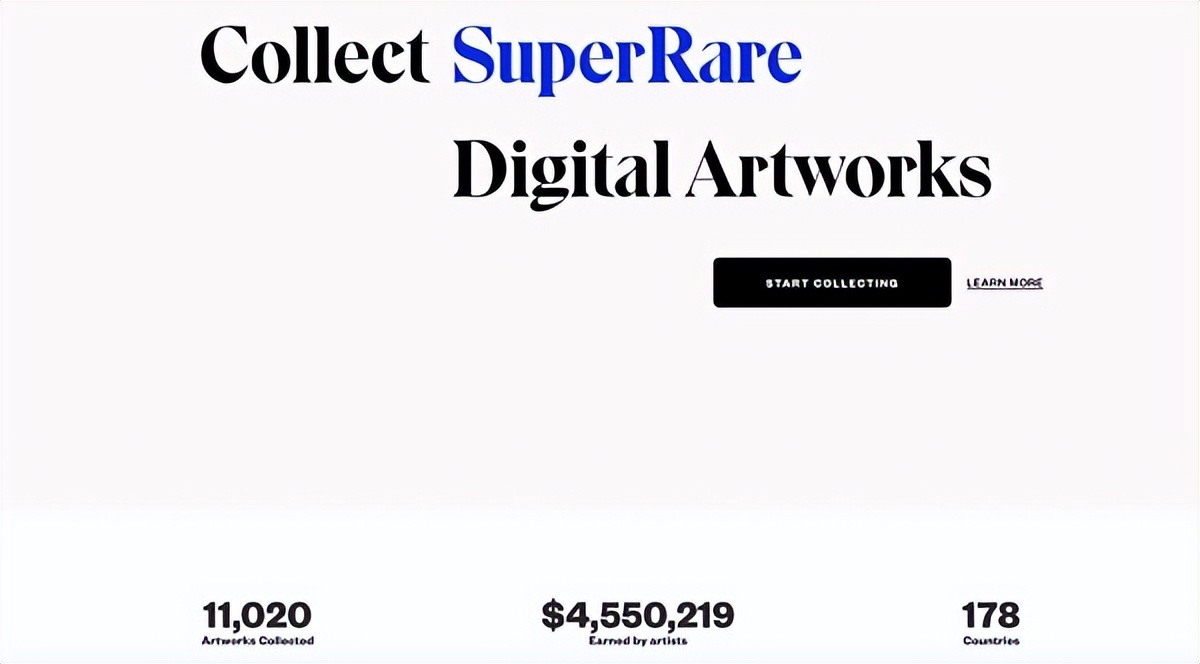The height and width of the screenshot is (664, 1200).
Task: Open the LEARN MORE link
Action: click(1004, 283)
